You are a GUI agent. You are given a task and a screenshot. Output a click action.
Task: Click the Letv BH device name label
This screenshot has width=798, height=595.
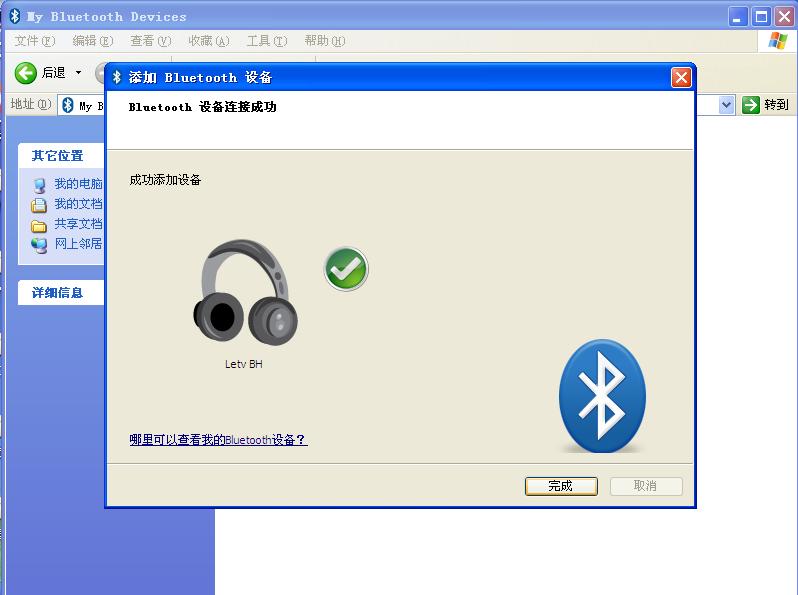coord(244,364)
